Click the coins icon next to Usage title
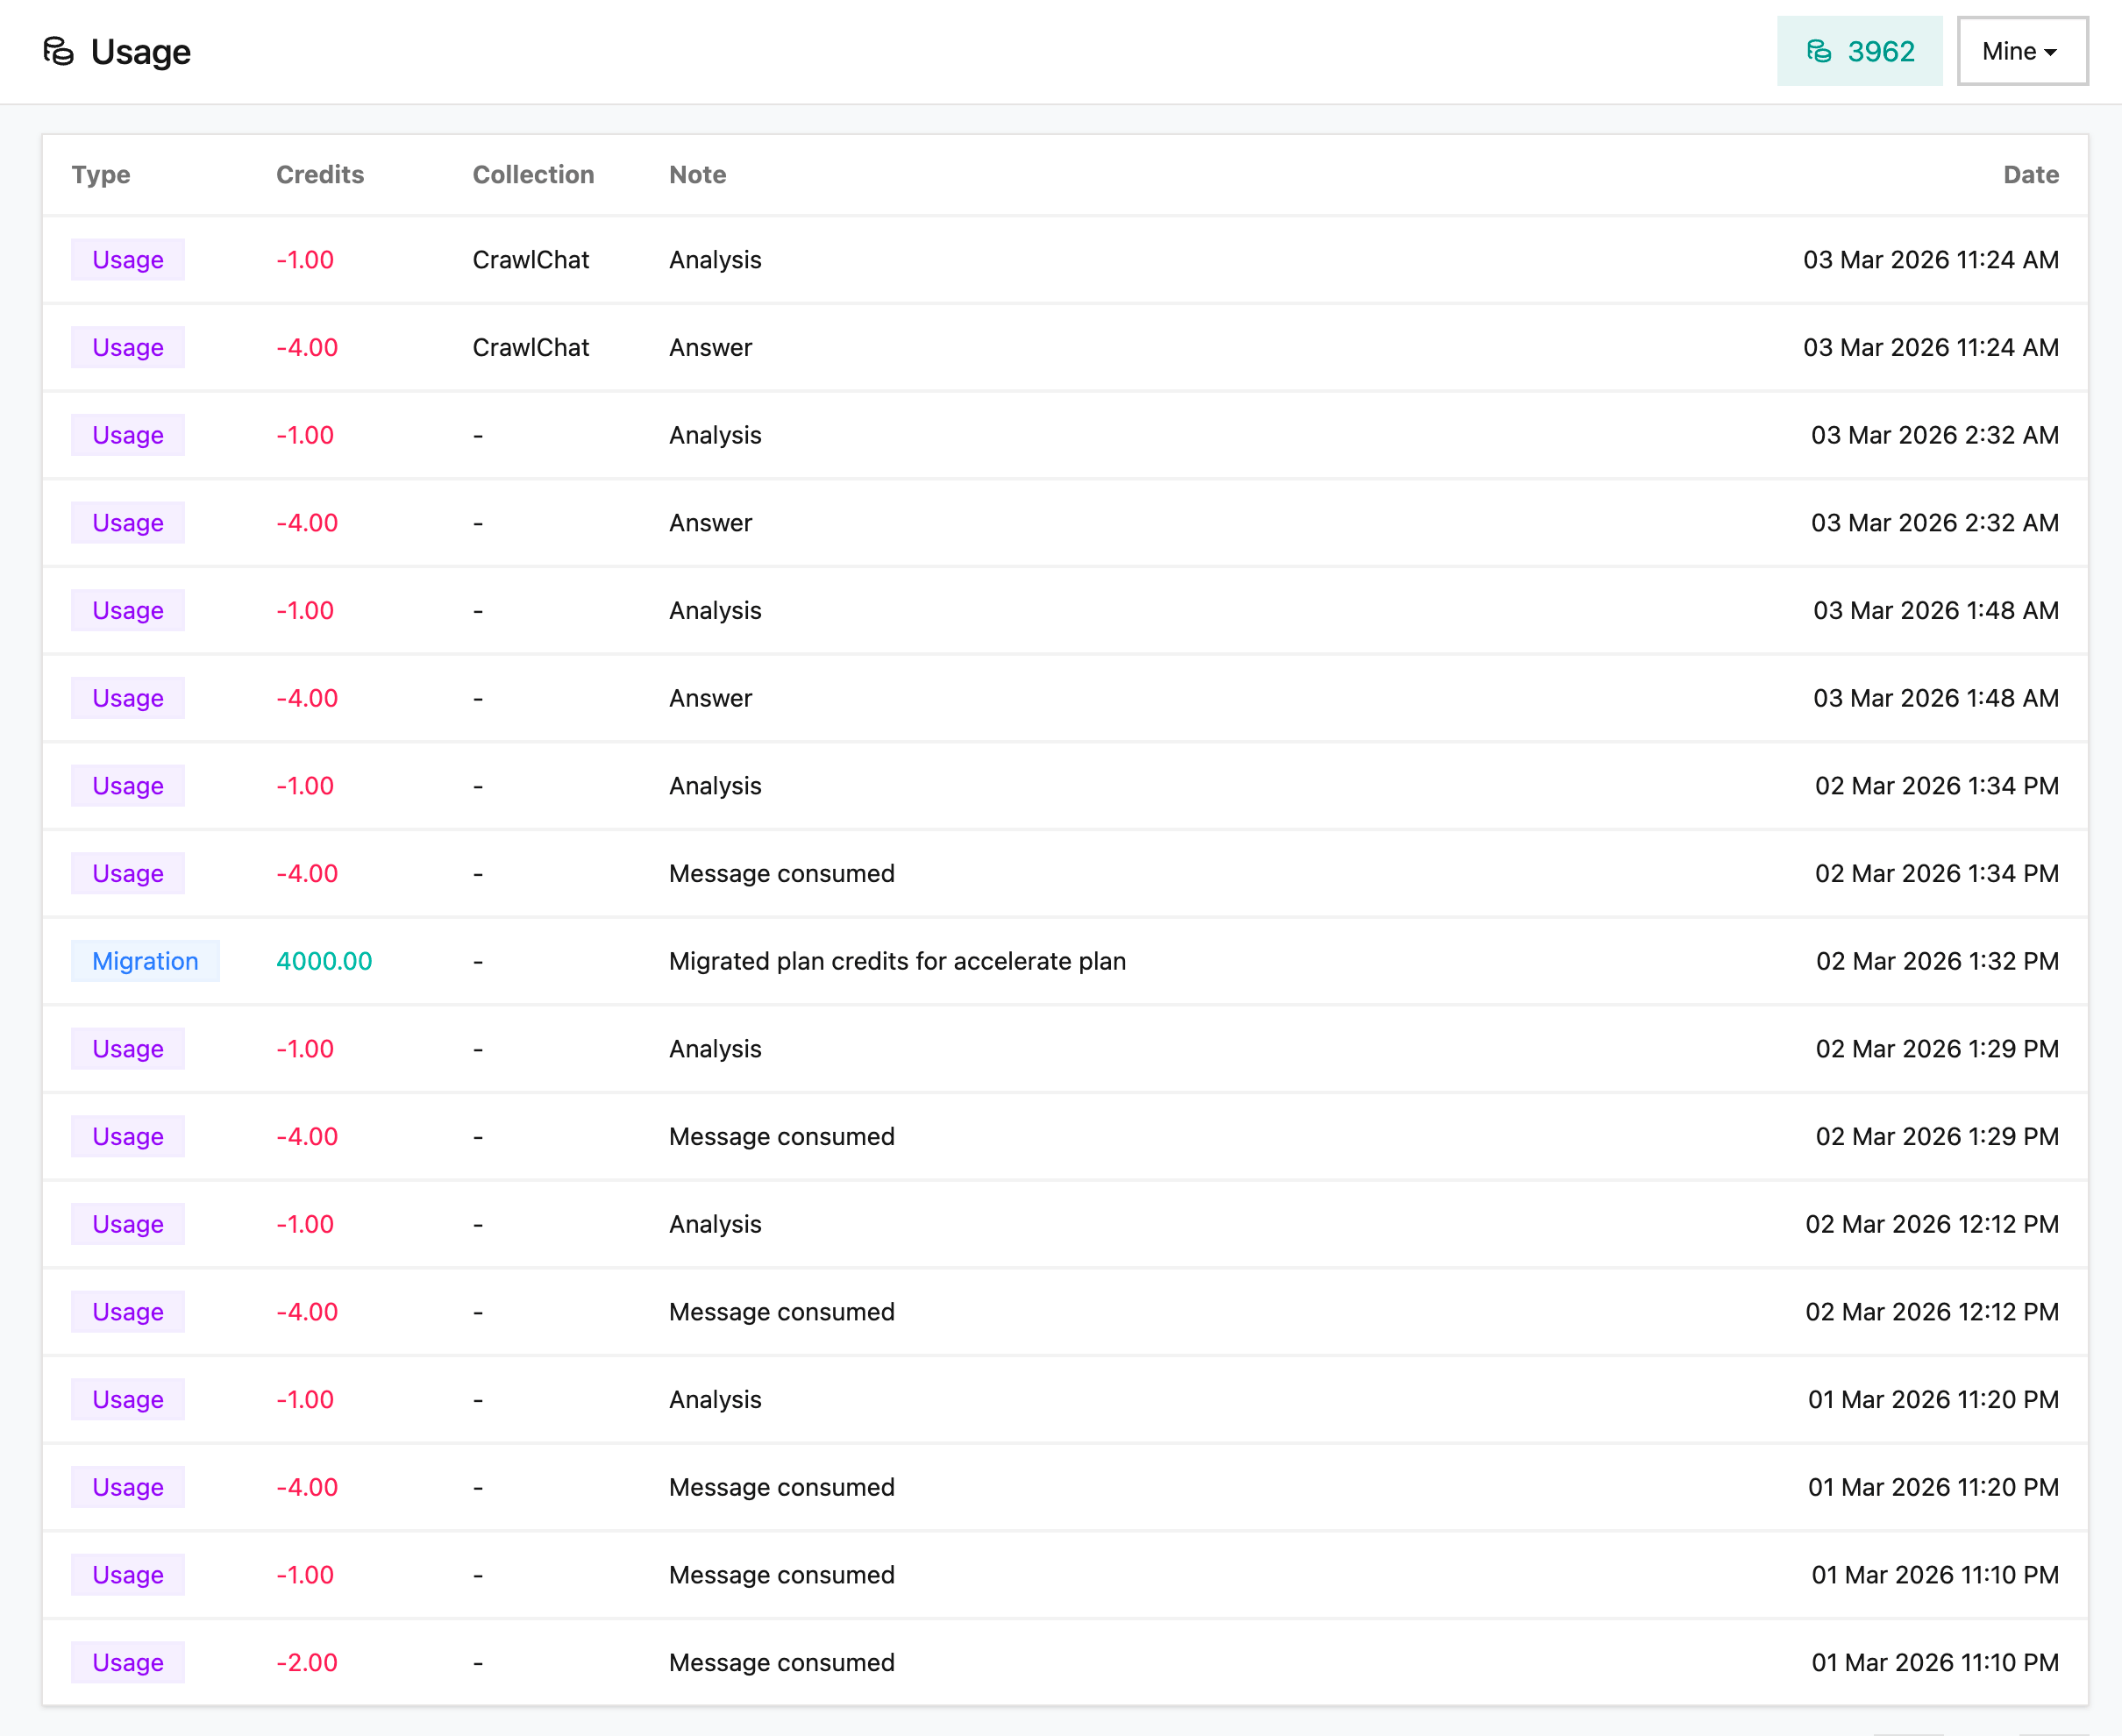Viewport: 2122px width, 1736px height. point(58,51)
